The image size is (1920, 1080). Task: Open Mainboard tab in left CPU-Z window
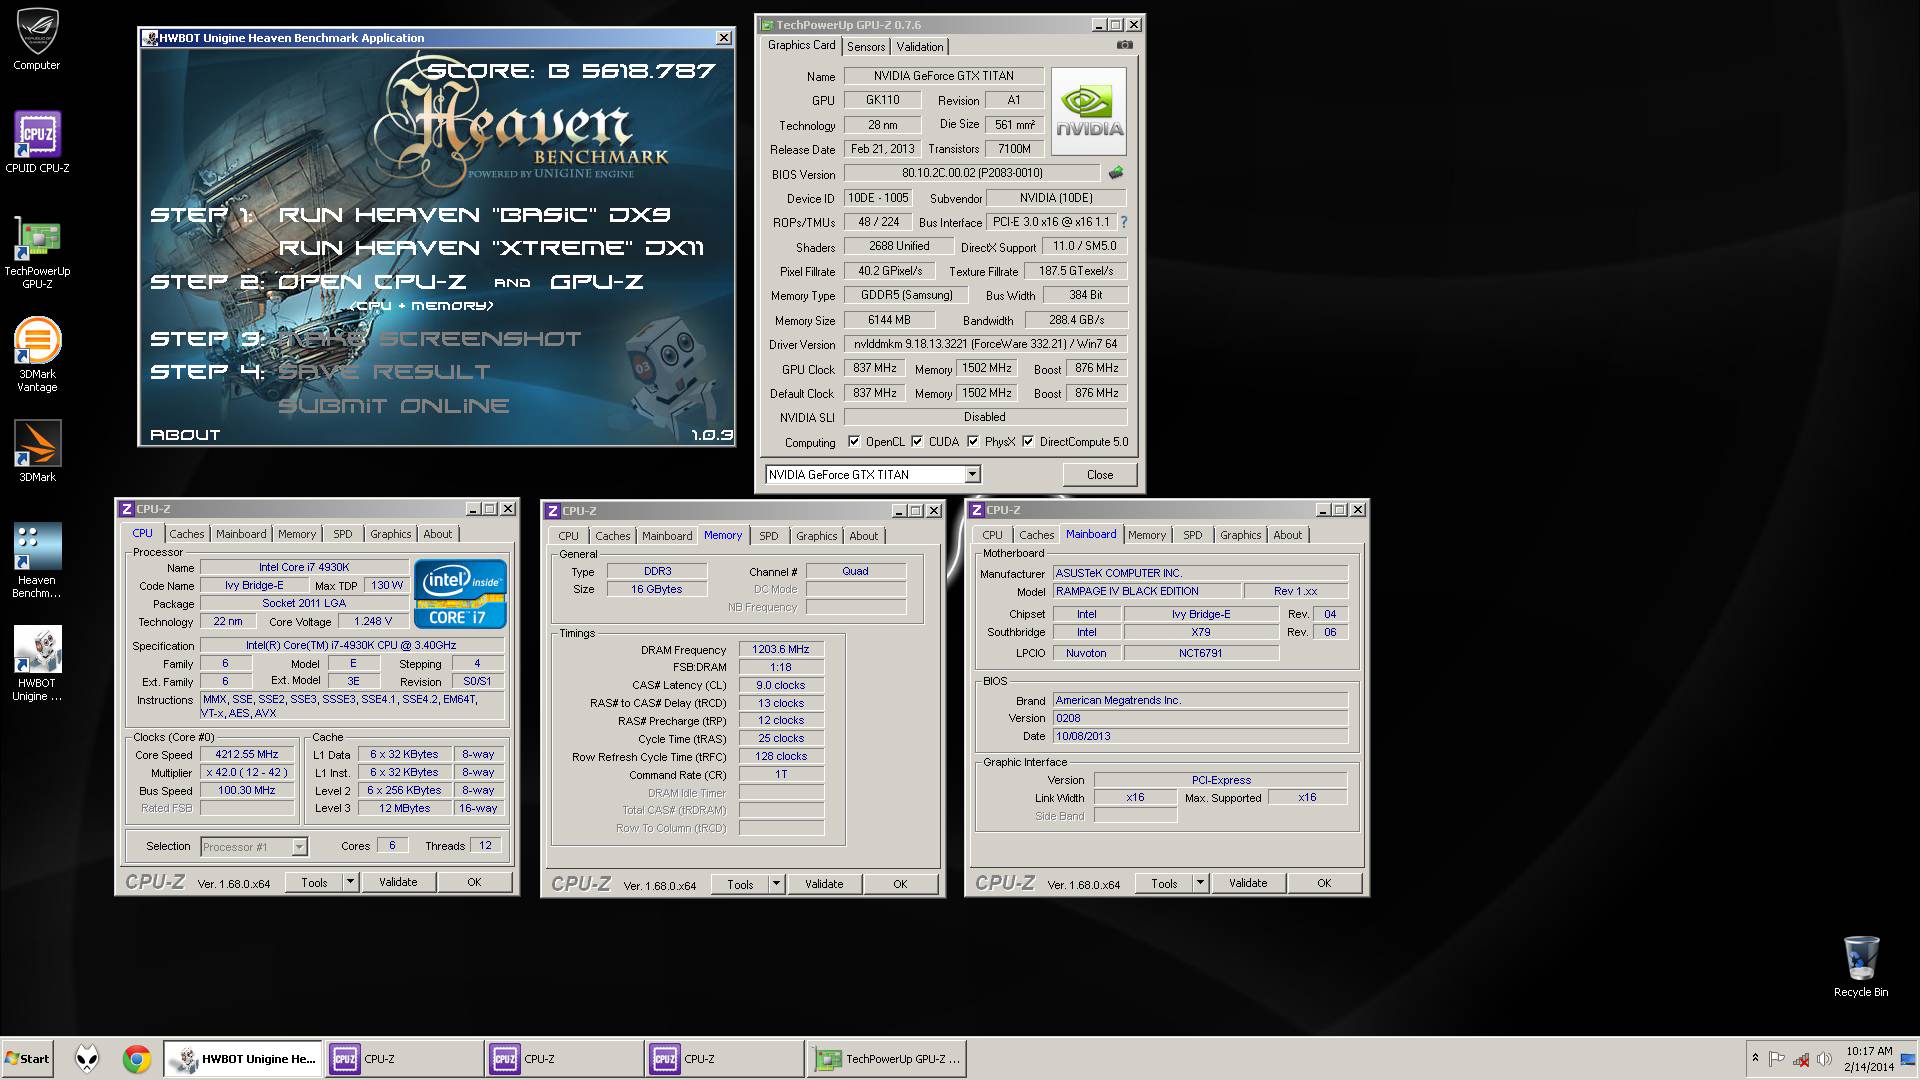[242, 534]
